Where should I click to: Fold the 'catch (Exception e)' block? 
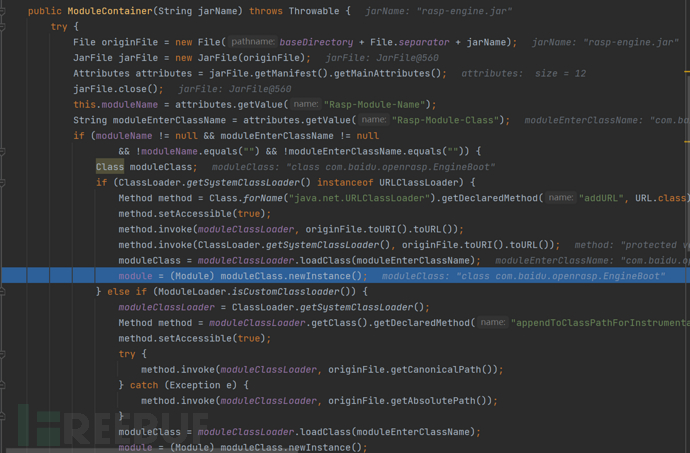tap(5, 385)
